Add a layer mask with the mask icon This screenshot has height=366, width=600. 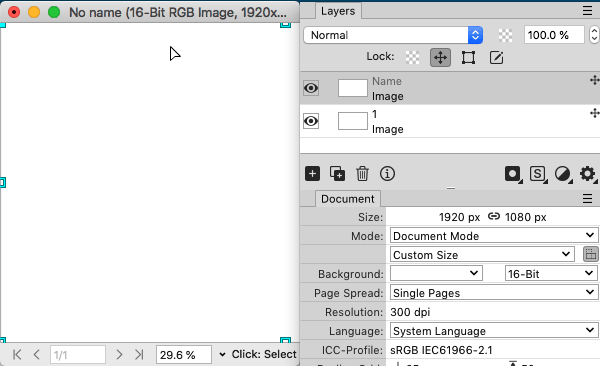click(513, 174)
